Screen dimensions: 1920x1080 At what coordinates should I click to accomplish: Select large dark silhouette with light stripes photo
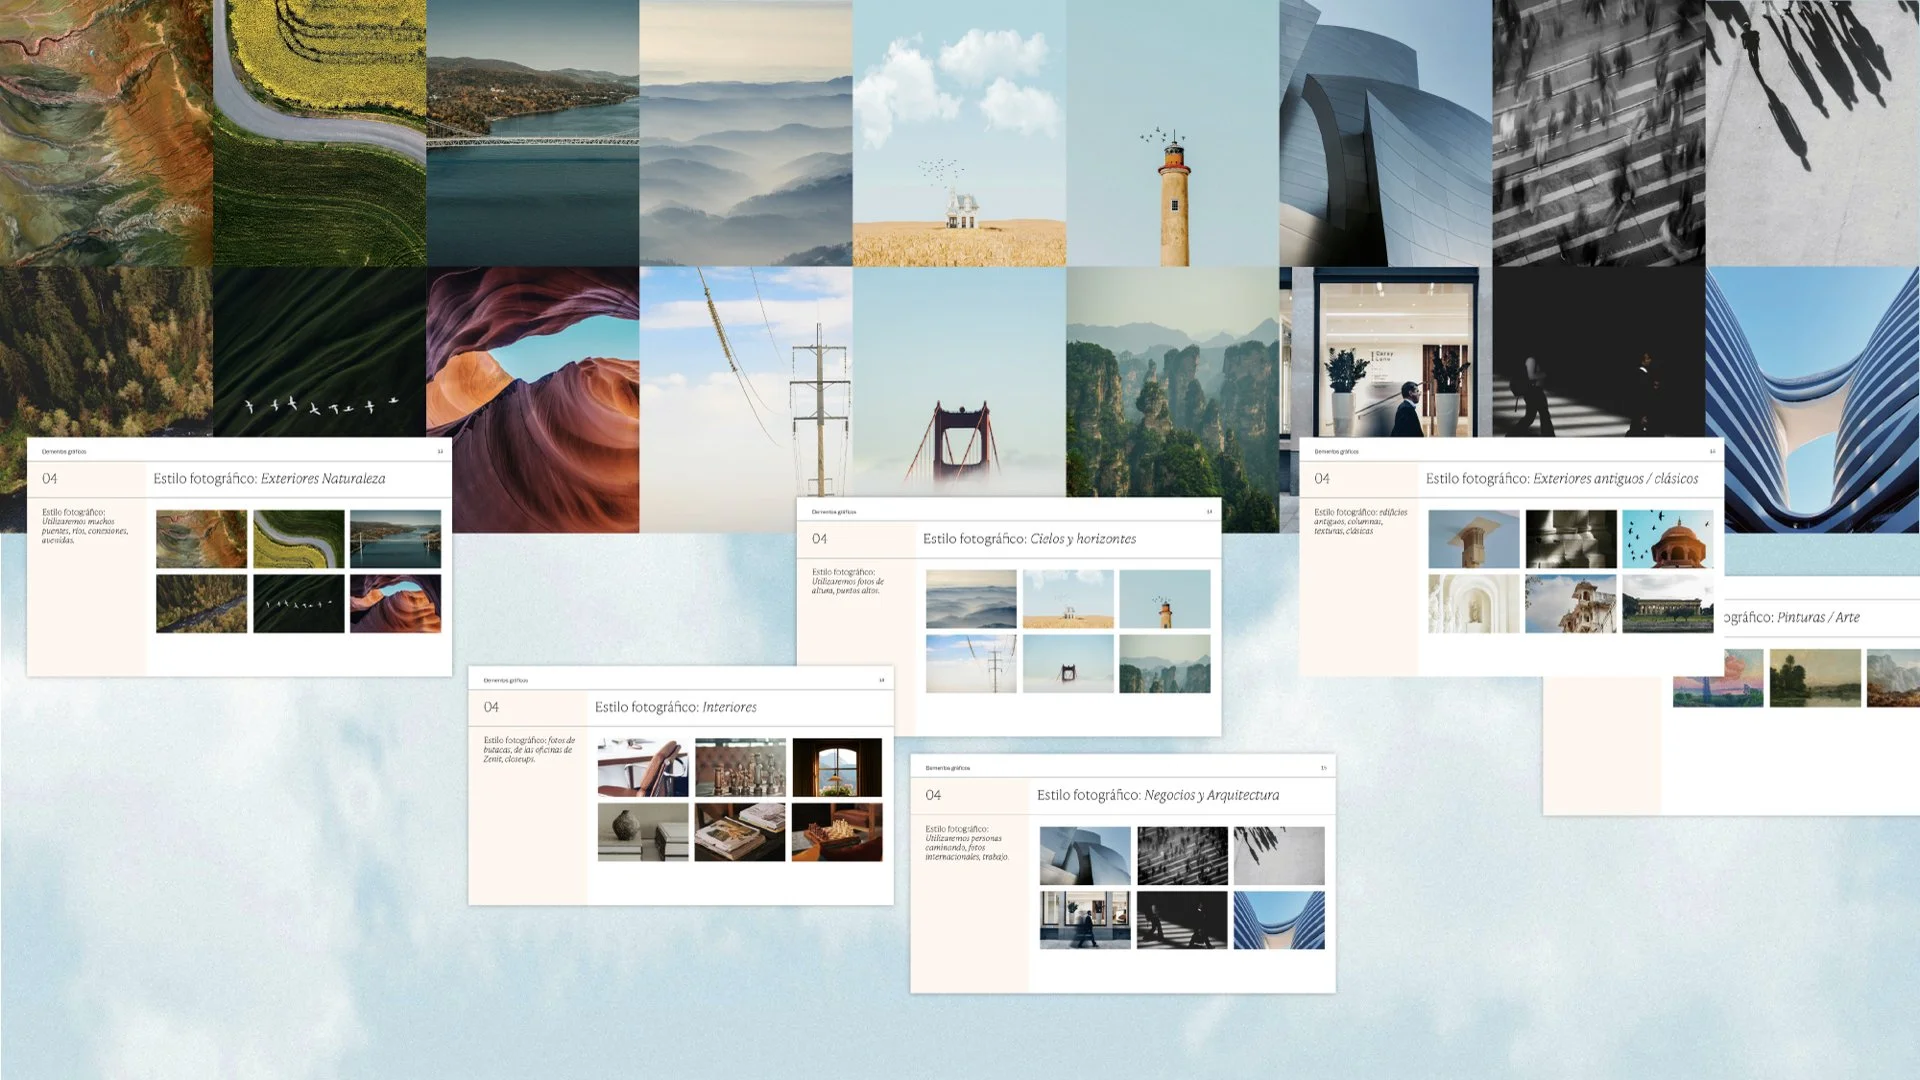1599,352
